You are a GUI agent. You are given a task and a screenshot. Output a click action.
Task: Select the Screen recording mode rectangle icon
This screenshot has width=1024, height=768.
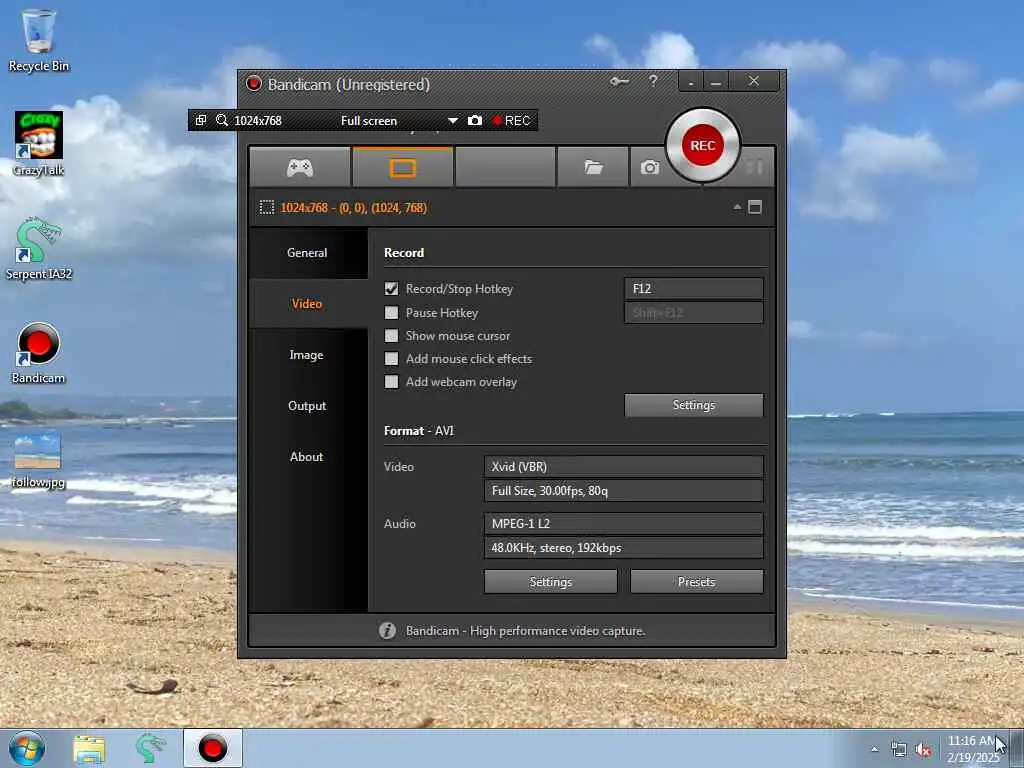pos(403,168)
